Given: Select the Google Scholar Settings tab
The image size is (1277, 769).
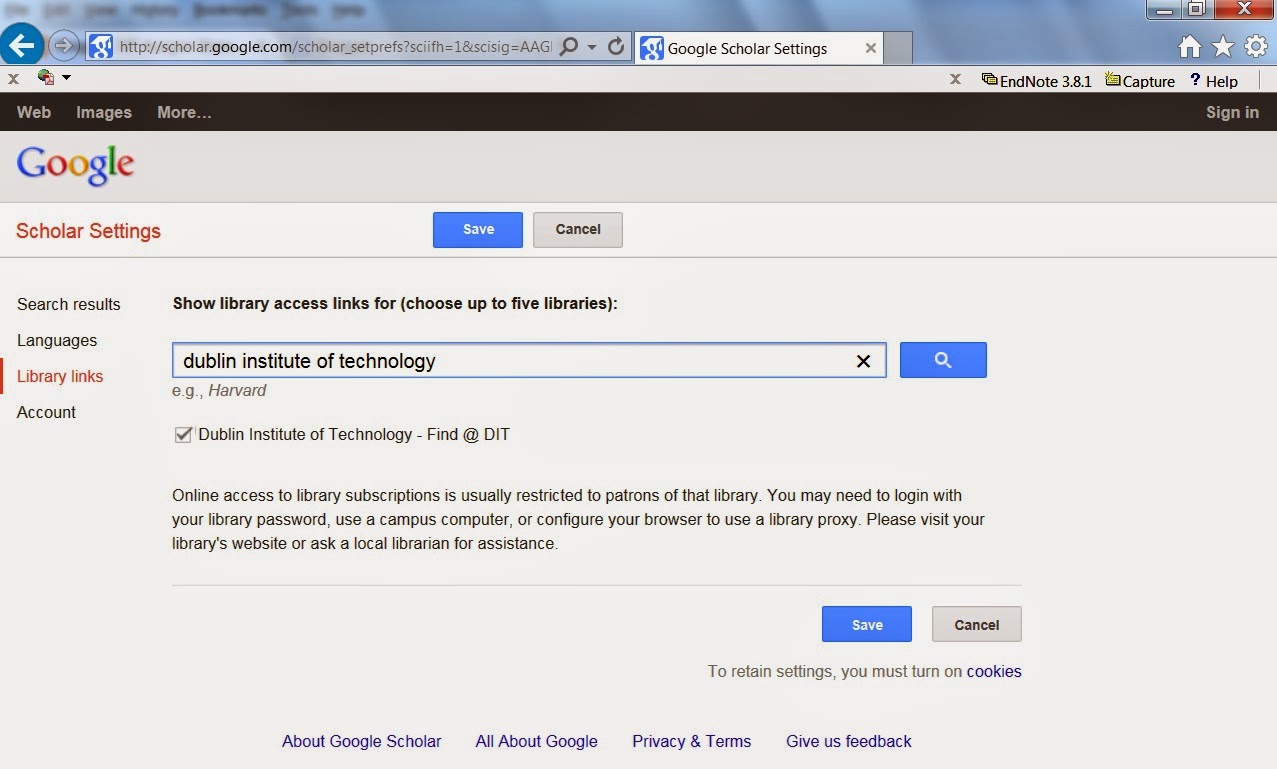Looking at the screenshot, I should coord(758,47).
